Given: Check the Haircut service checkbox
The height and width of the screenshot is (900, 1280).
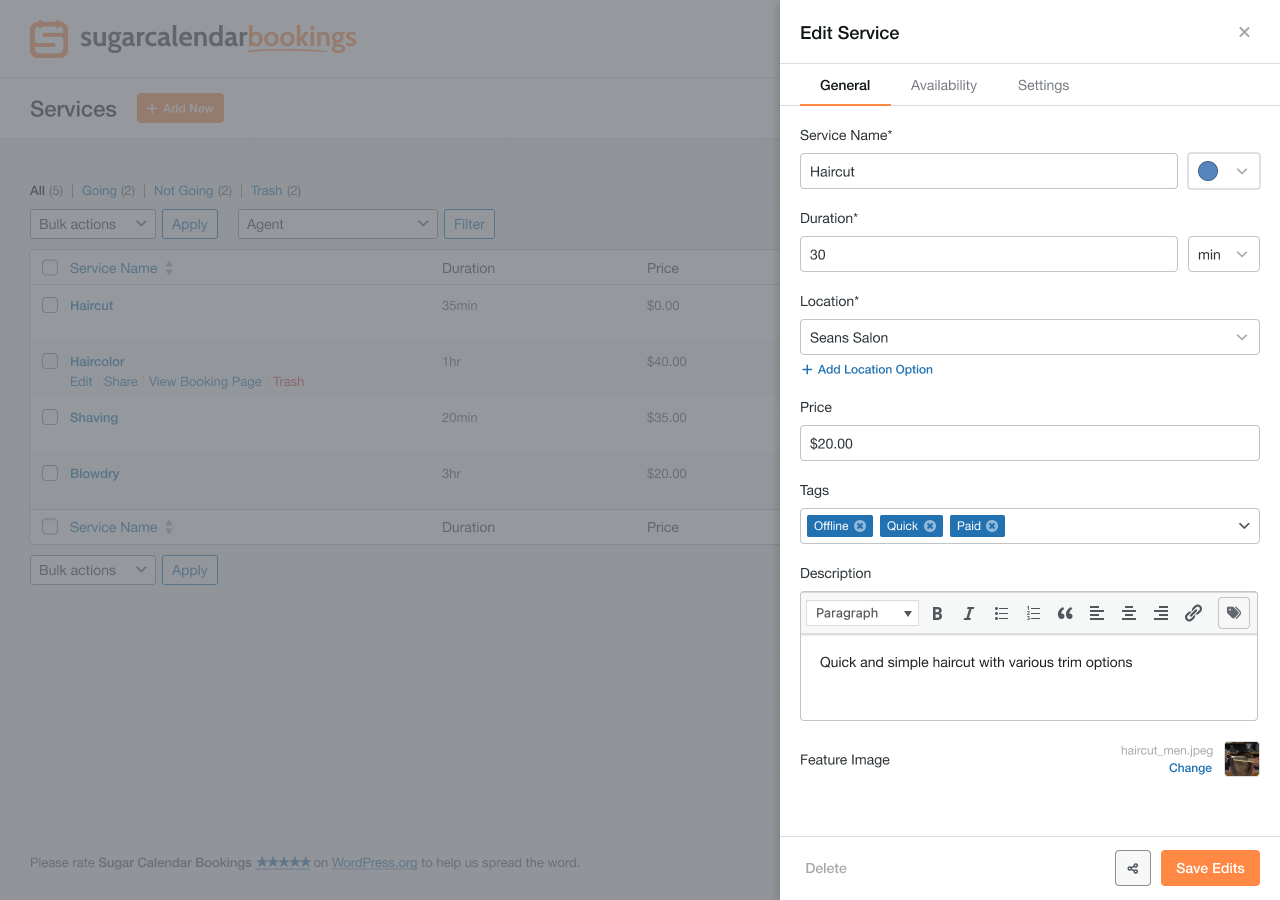Looking at the screenshot, I should click(x=50, y=305).
